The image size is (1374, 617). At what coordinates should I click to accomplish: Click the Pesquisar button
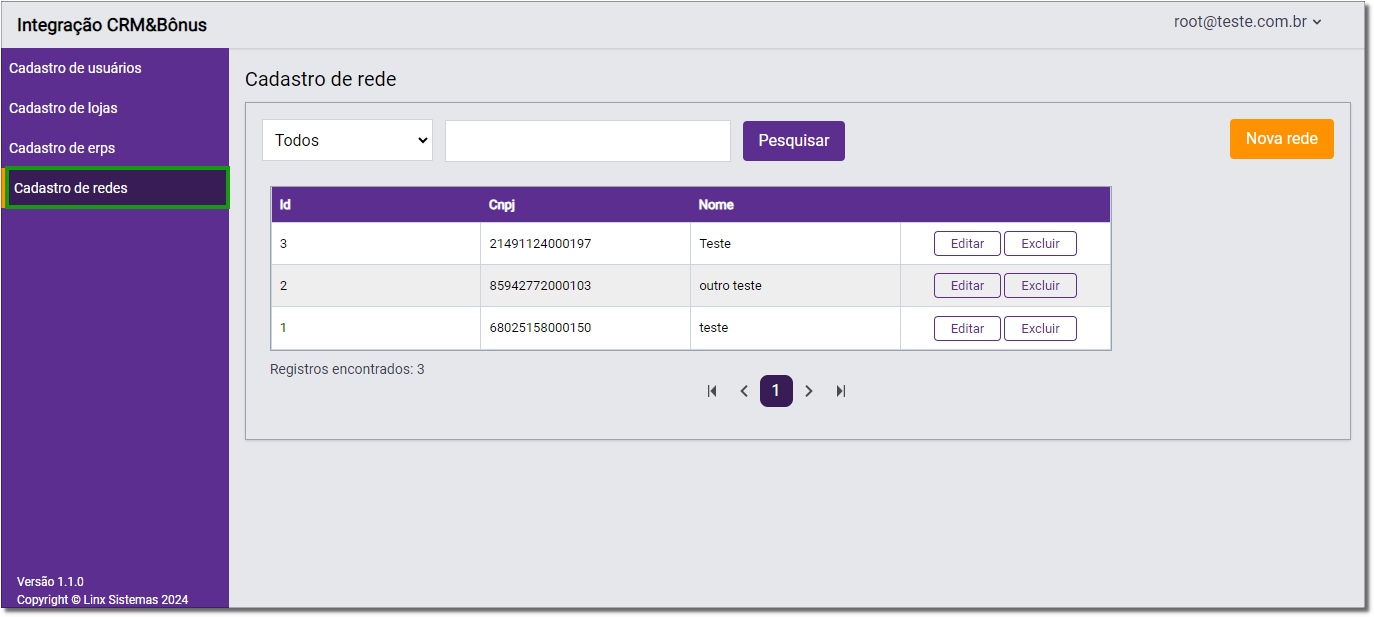point(794,141)
